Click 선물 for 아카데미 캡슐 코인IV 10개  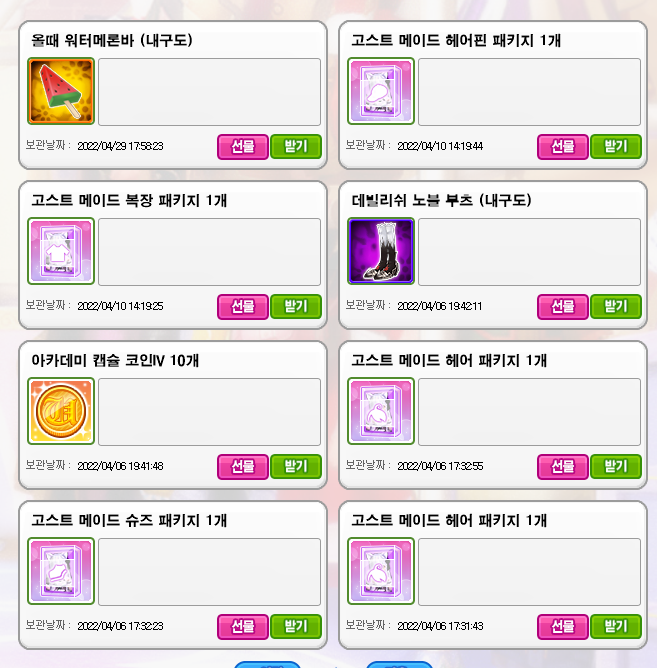pyautogui.click(x=243, y=466)
